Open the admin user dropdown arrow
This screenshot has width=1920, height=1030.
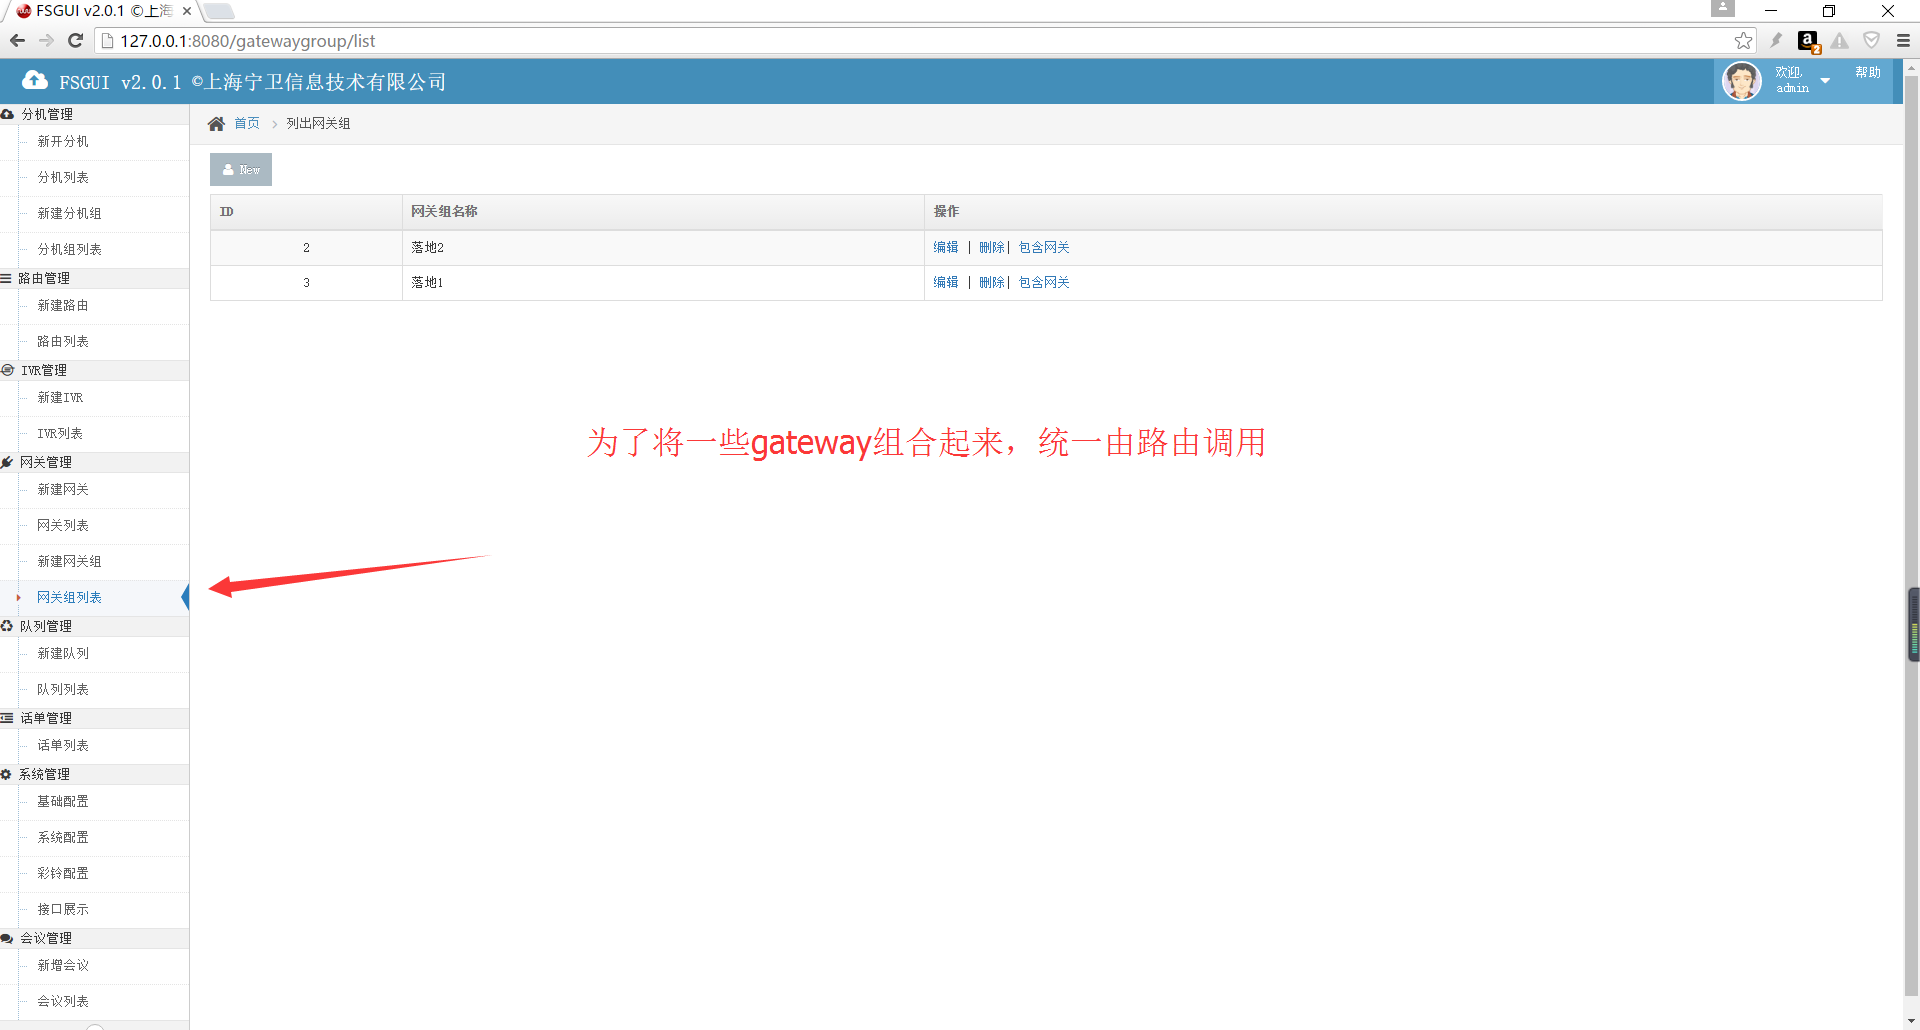[1825, 81]
